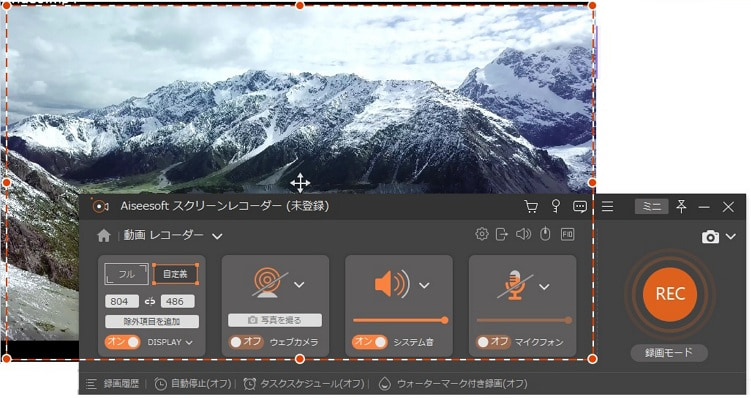Click the microphone icon
This screenshot has width=751, height=398.
coord(515,285)
